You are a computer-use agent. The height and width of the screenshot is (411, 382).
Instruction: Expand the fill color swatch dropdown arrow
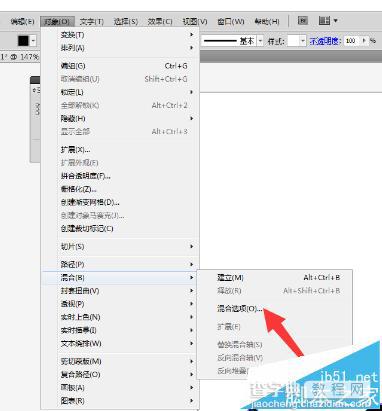(x=33, y=41)
